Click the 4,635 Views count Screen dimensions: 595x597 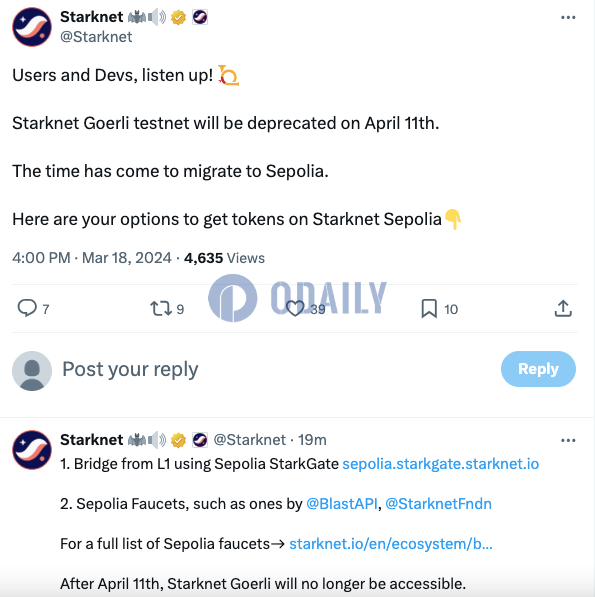coord(224,258)
